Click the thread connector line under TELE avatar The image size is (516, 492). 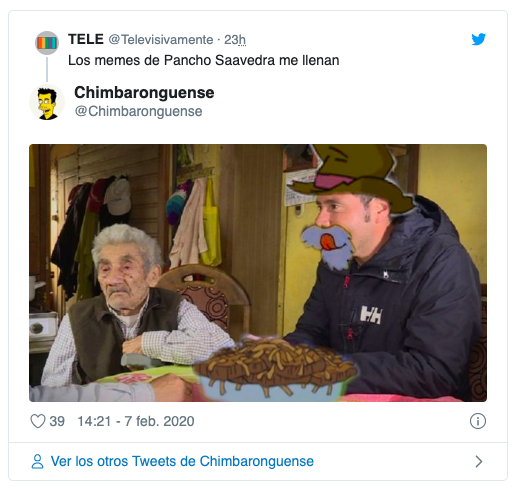coord(47,69)
